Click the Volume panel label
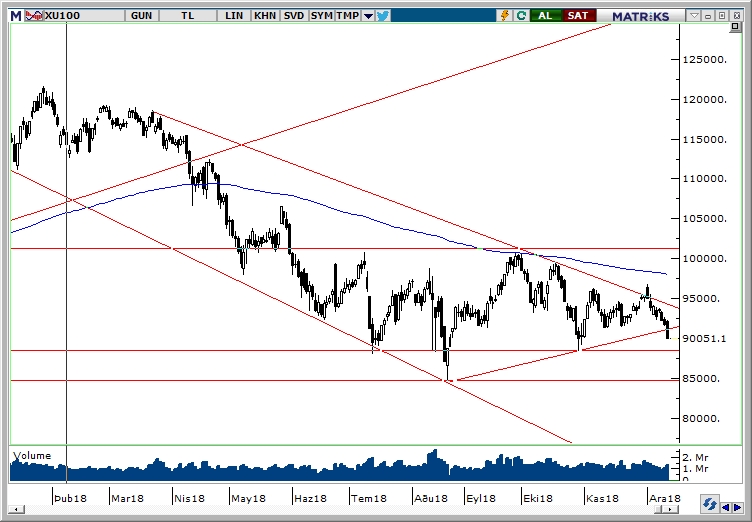Image resolution: width=752 pixels, height=522 pixels. pyautogui.click(x=32, y=456)
